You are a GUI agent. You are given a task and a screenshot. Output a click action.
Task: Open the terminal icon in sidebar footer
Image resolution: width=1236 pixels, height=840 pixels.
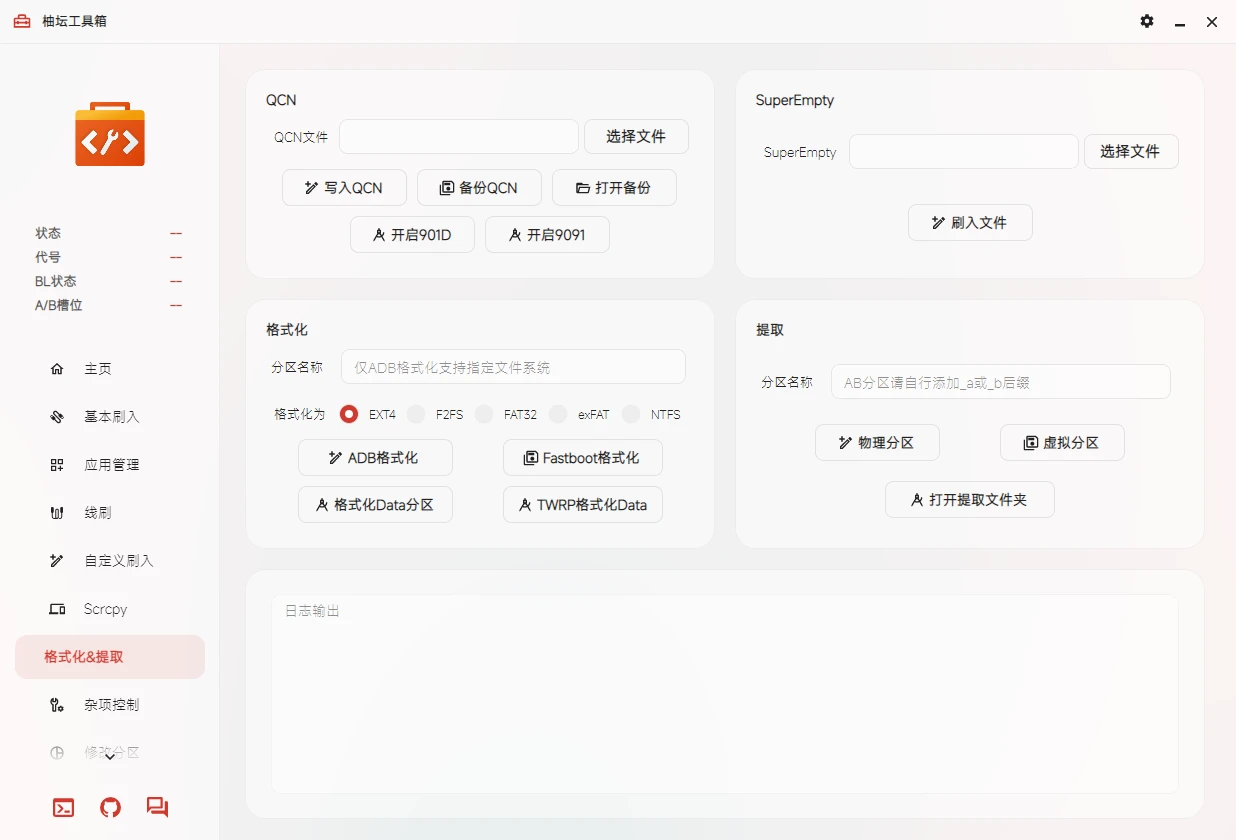(63, 808)
